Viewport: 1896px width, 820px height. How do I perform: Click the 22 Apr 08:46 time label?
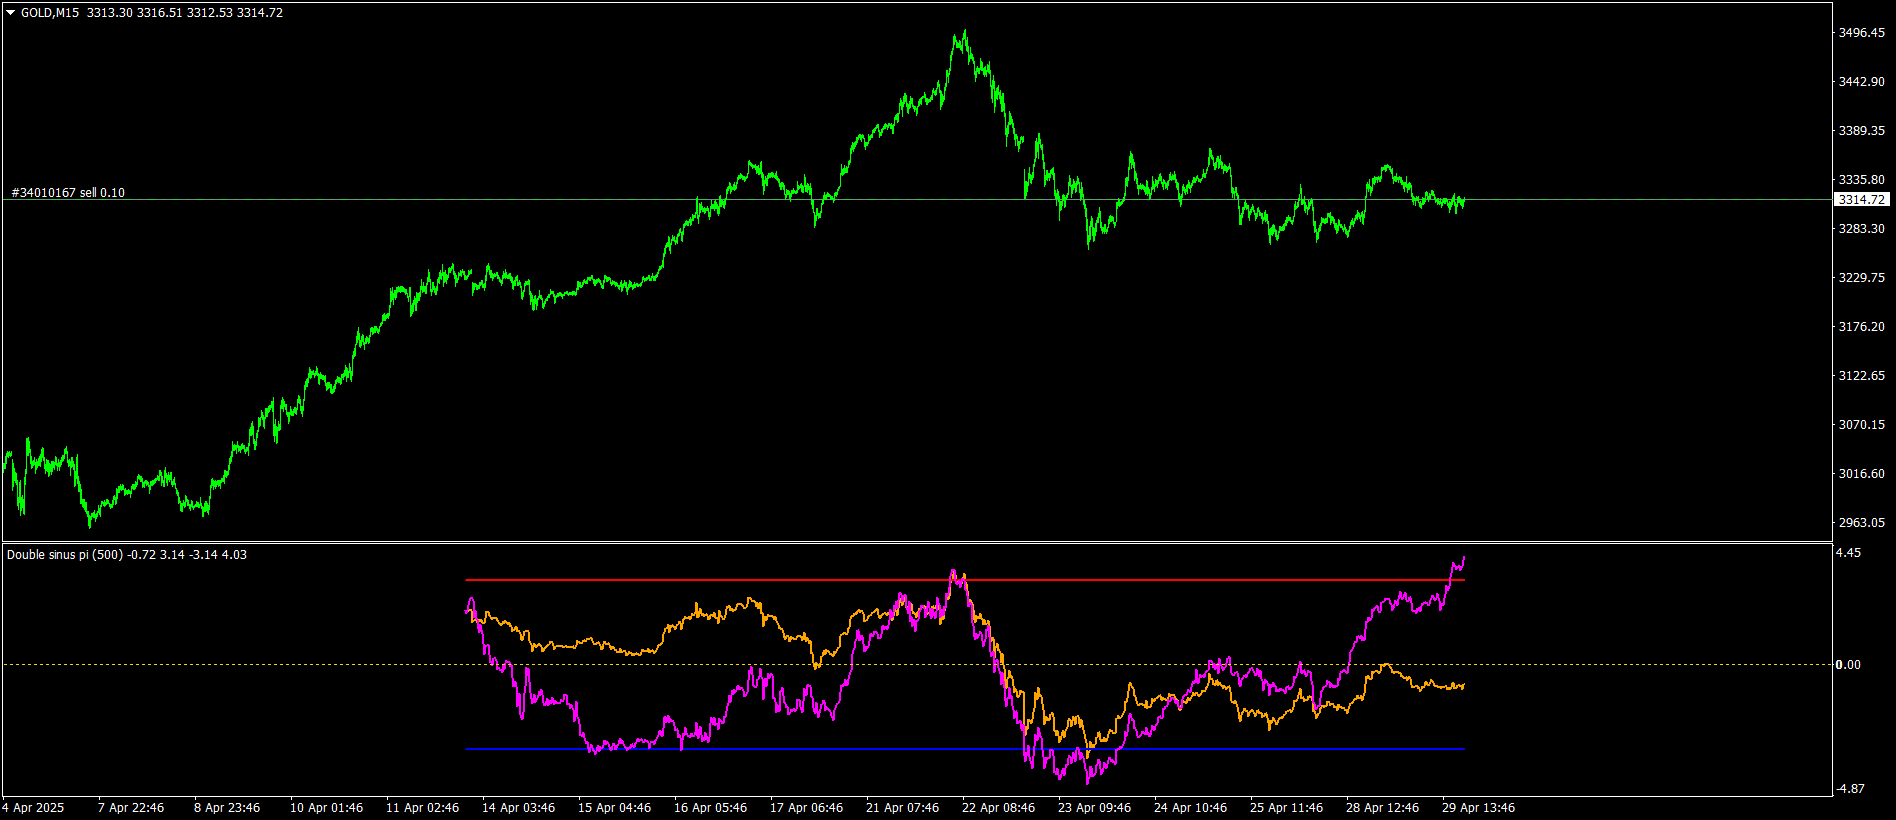click(998, 808)
